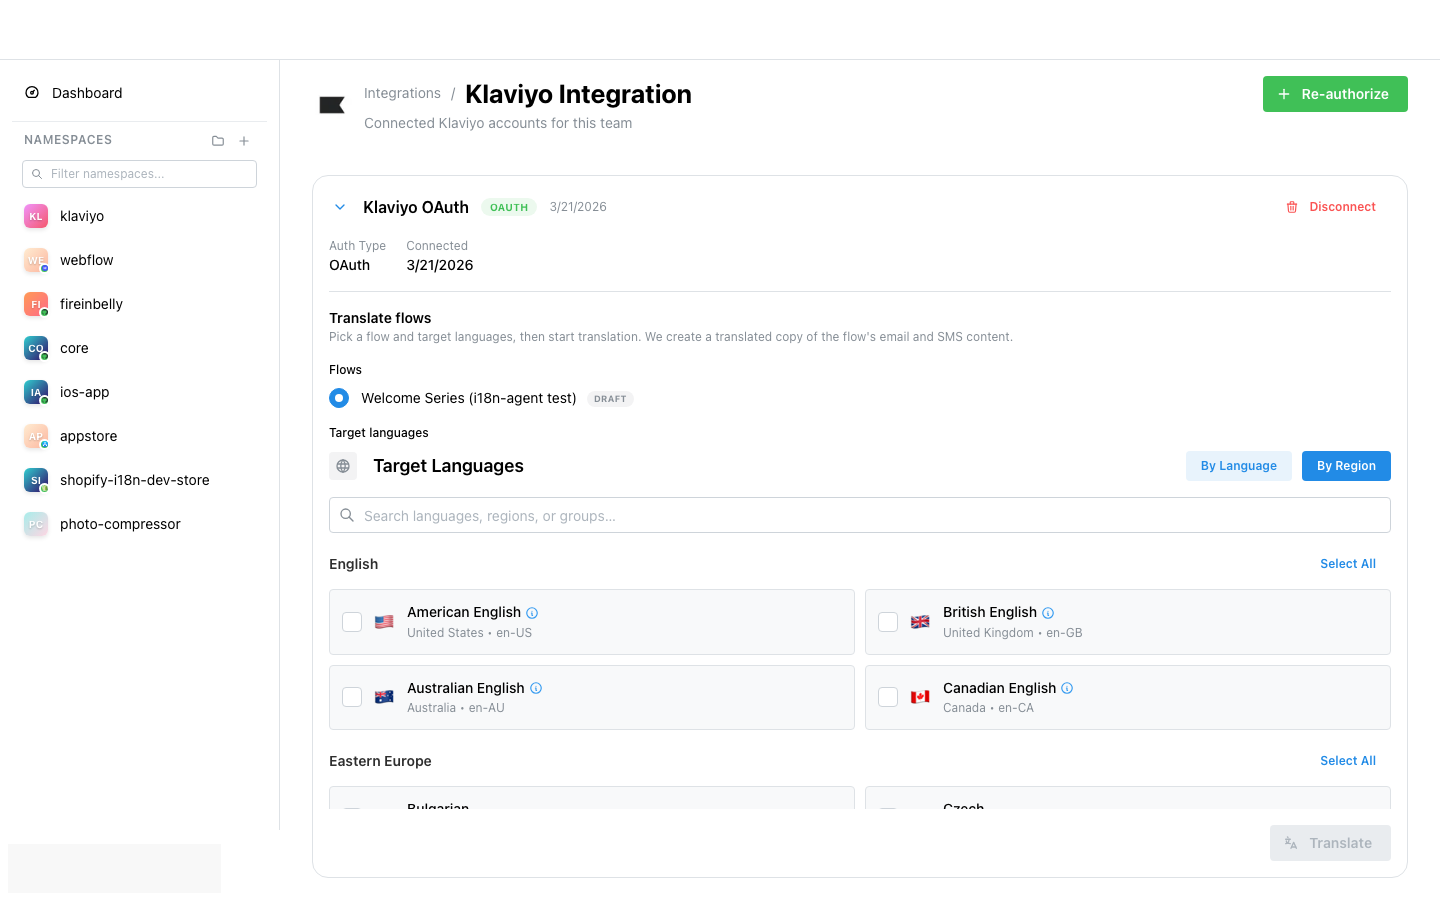Image resolution: width=1440 pixels, height=900 pixels.
Task: Click the trash icon next to Disconnect
Action: pos(1292,207)
